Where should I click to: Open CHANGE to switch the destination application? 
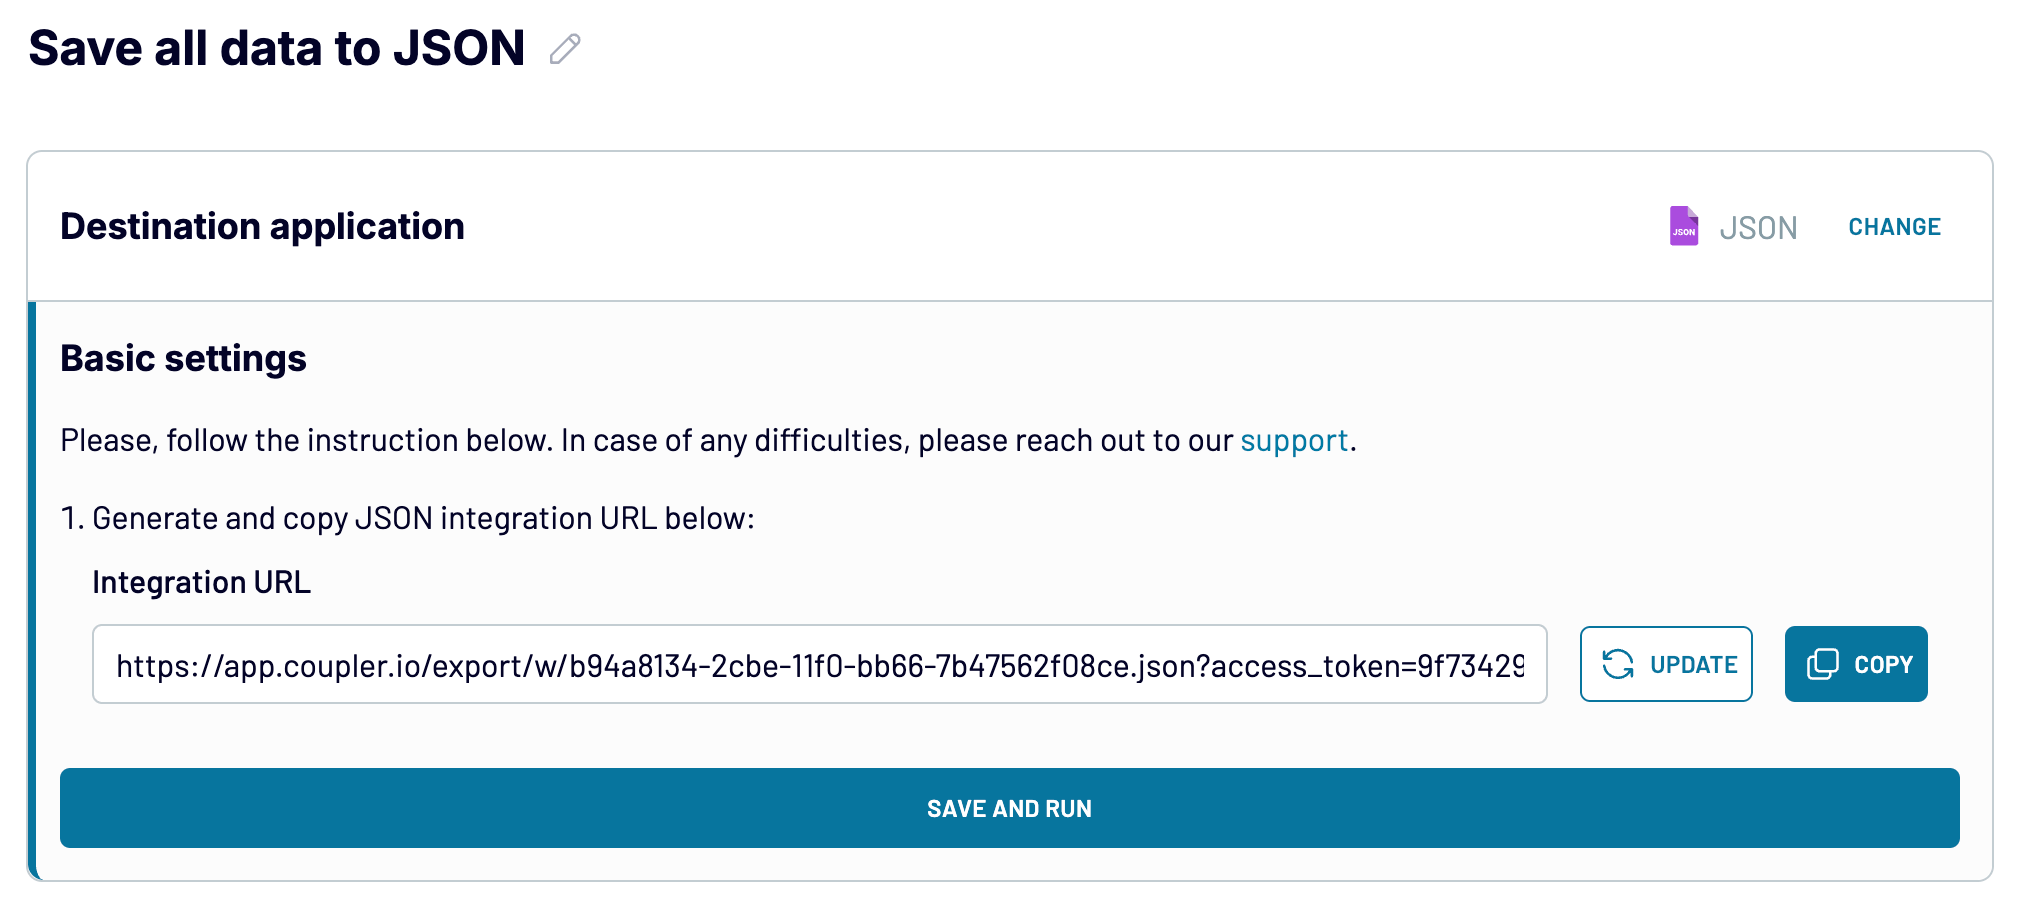(1893, 227)
